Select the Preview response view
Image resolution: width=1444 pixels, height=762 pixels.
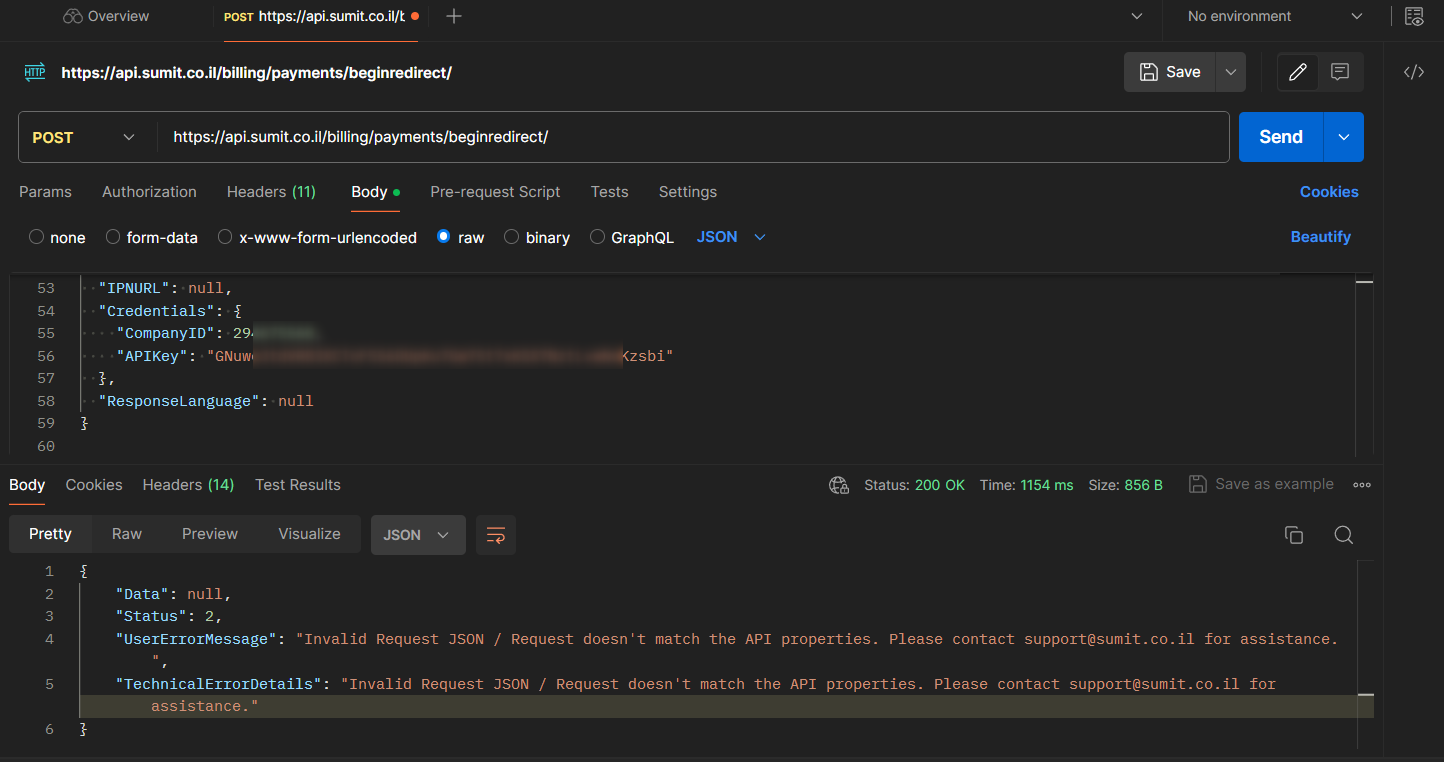point(210,534)
